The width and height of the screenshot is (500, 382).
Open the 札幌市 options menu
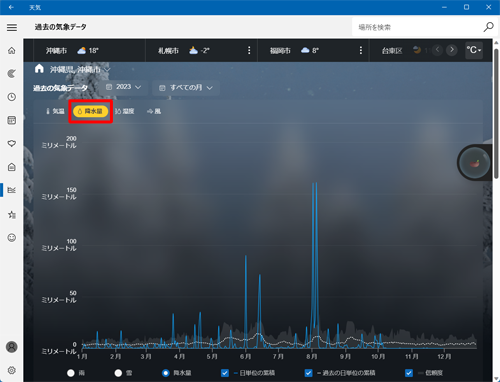249,50
